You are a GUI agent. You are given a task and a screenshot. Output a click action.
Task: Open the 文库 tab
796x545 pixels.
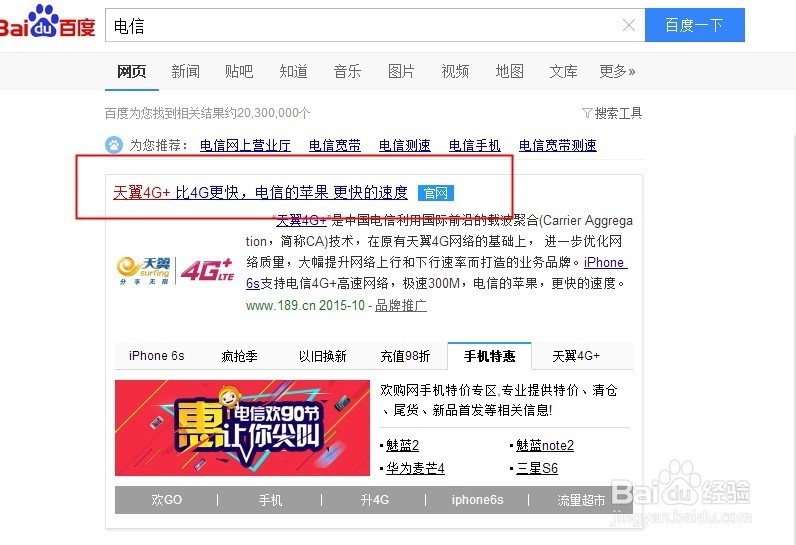(x=563, y=72)
